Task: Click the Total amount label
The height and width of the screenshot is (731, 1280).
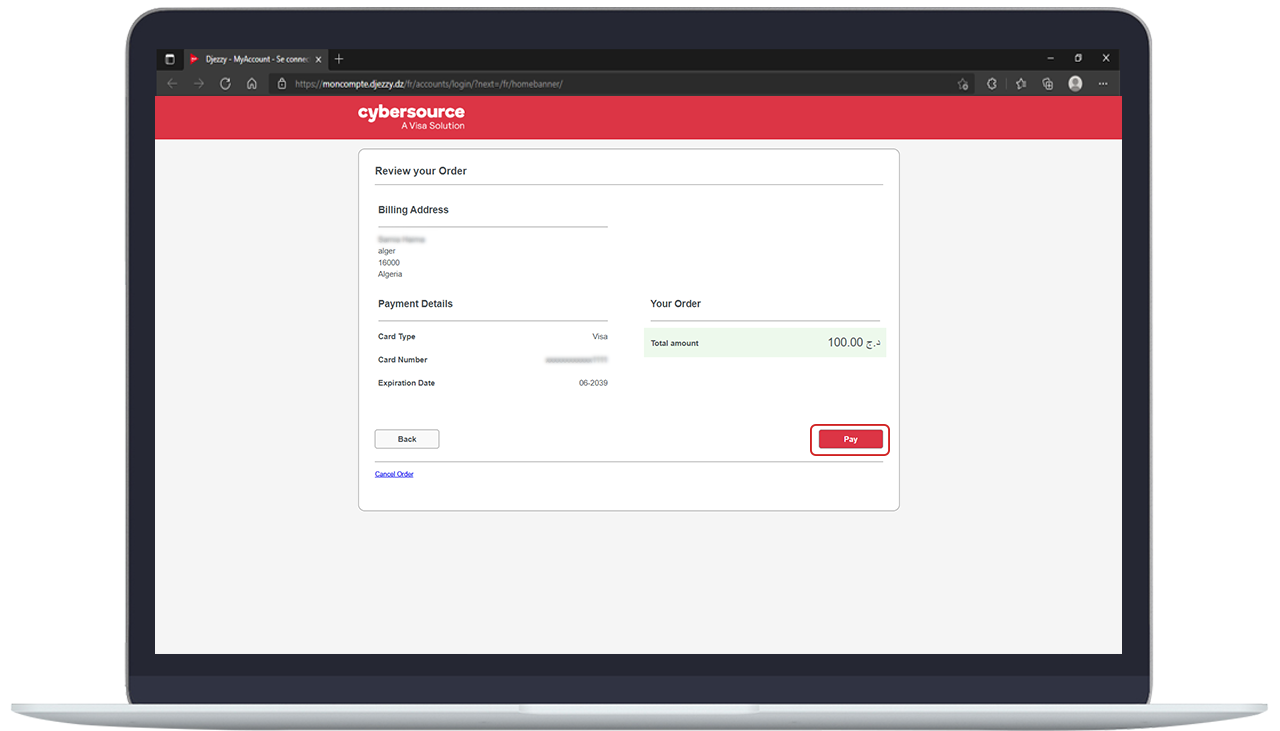Action: pyautogui.click(x=675, y=343)
